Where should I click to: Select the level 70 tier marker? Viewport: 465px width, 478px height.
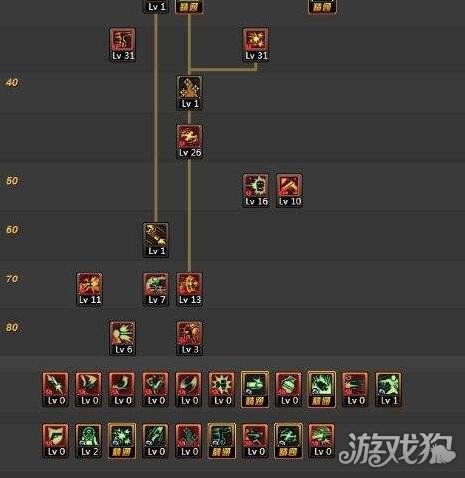[x=12, y=279]
